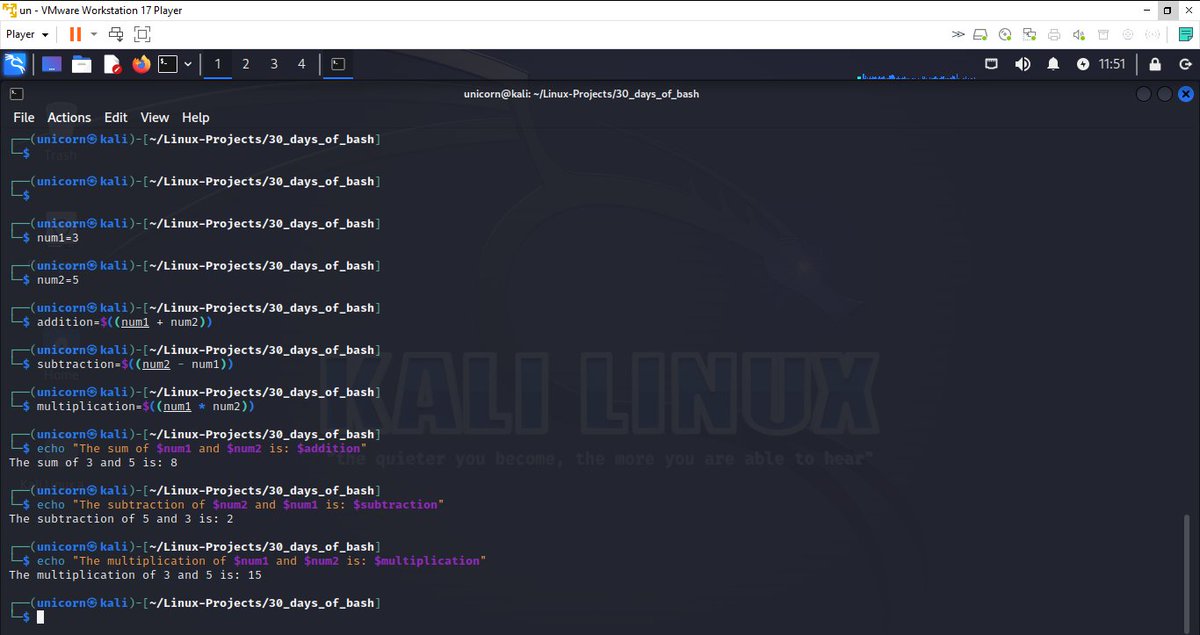Launch Firefox from the Kali panel
1200x635 pixels.
coord(141,64)
